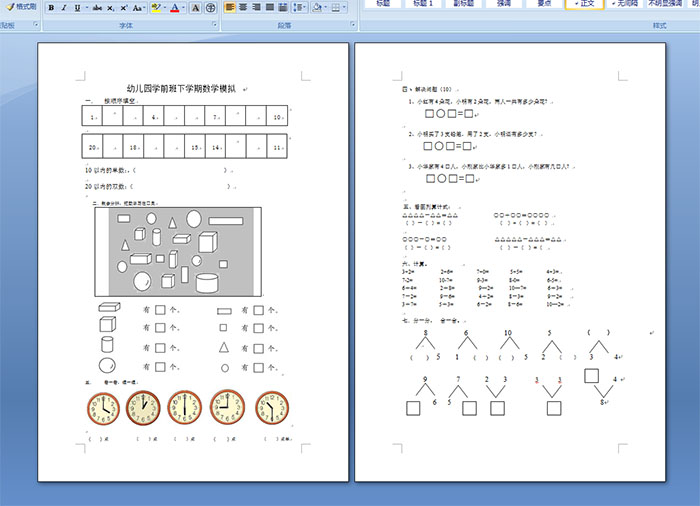700x506 pixels.
Task: Toggle character shading (A) button
Action: [195, 8]
